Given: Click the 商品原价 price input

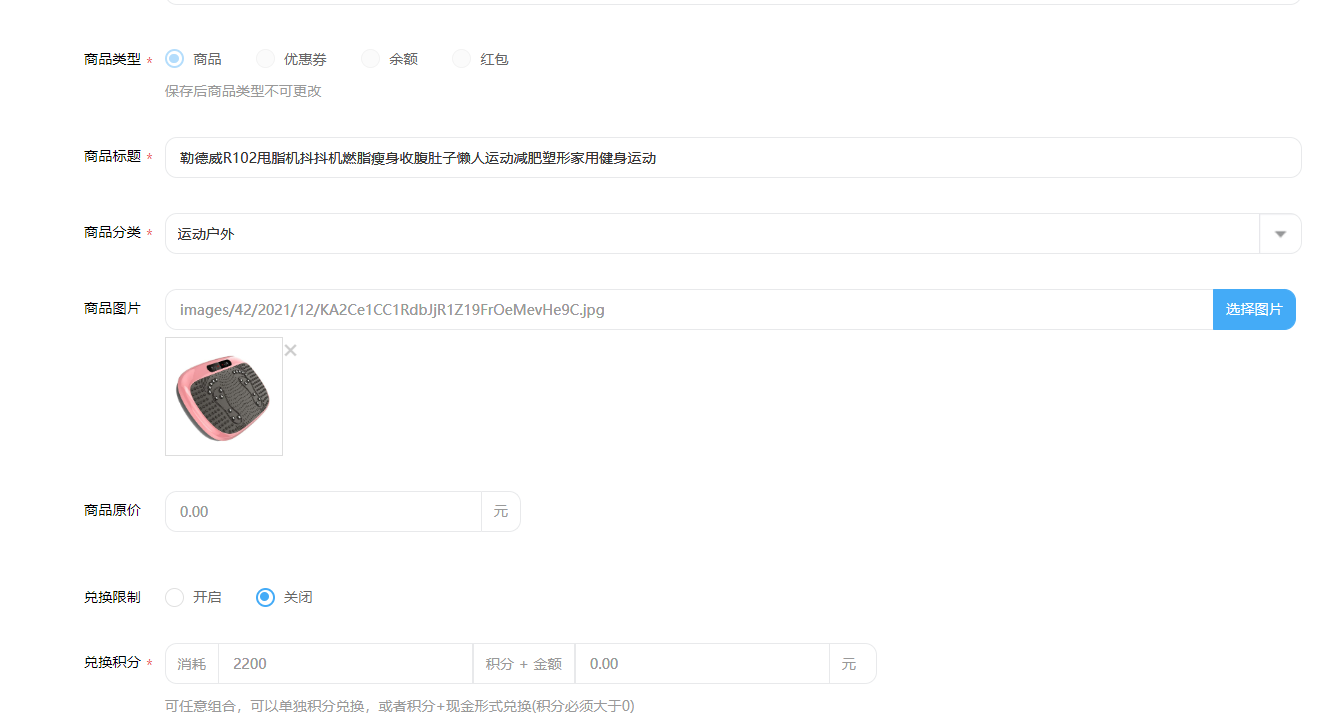Looking at the screenshot, I should tap(323, 512).
